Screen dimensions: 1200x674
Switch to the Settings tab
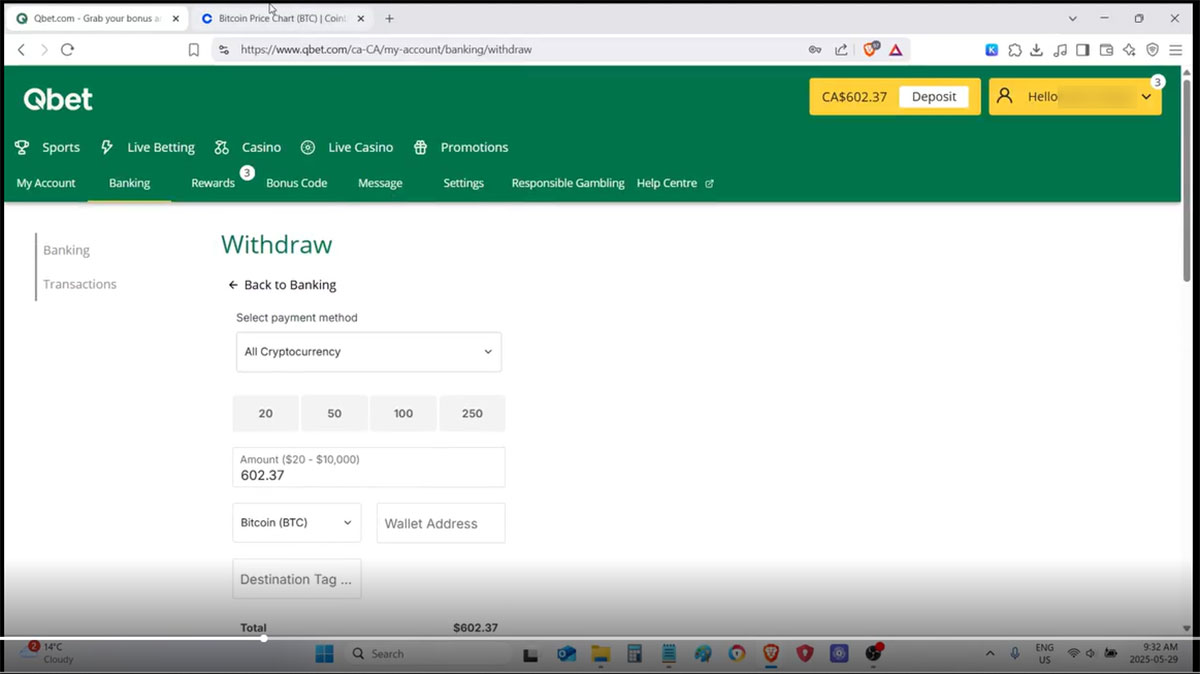pyautogui.click(x=464, y=183)
